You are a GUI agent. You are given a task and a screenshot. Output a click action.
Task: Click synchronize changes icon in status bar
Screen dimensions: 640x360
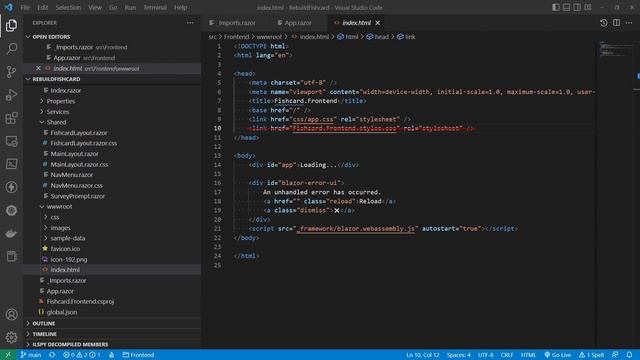pyautogui.click(x=52, y=355)
